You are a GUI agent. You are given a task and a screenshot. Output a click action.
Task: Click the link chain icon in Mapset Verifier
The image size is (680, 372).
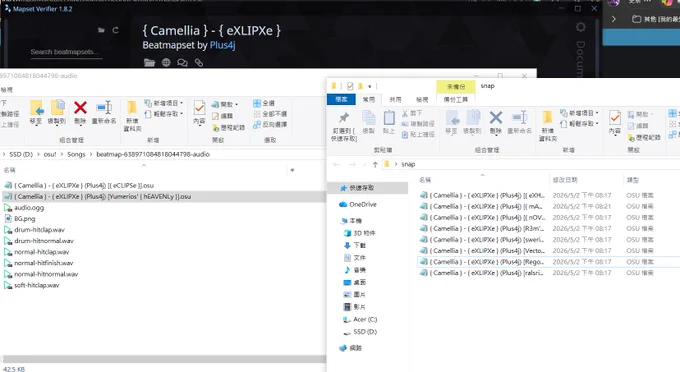199,62
